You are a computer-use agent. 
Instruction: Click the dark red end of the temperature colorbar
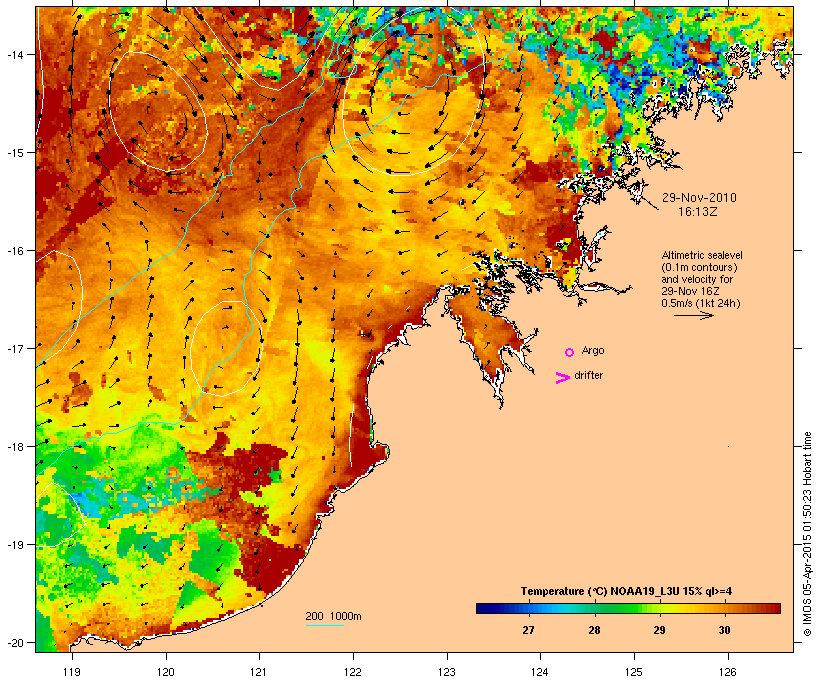coord(775,608)
